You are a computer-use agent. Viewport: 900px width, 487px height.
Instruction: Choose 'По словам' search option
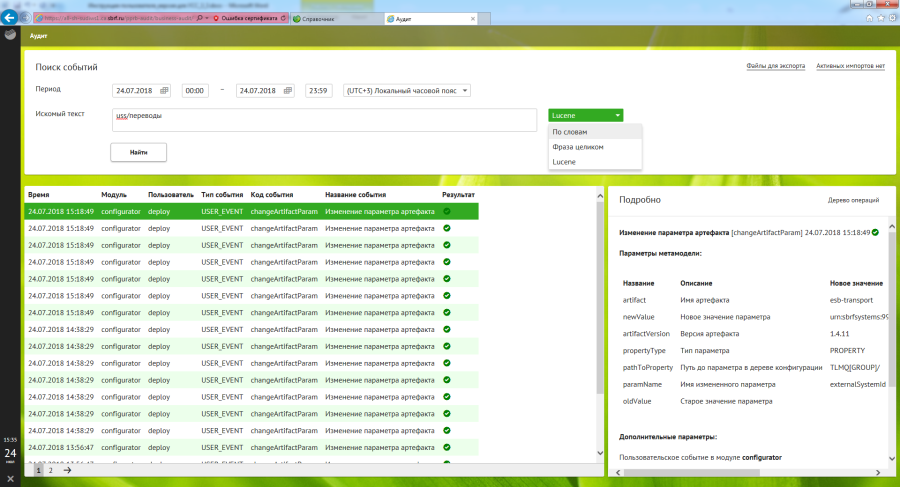570,132
